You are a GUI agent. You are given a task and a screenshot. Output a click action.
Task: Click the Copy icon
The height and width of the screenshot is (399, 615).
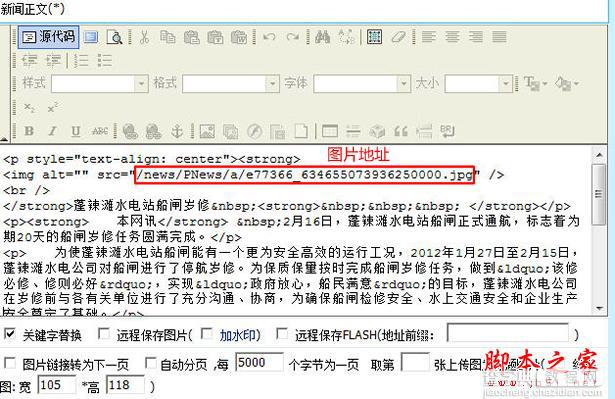click(x=167, y=37)
